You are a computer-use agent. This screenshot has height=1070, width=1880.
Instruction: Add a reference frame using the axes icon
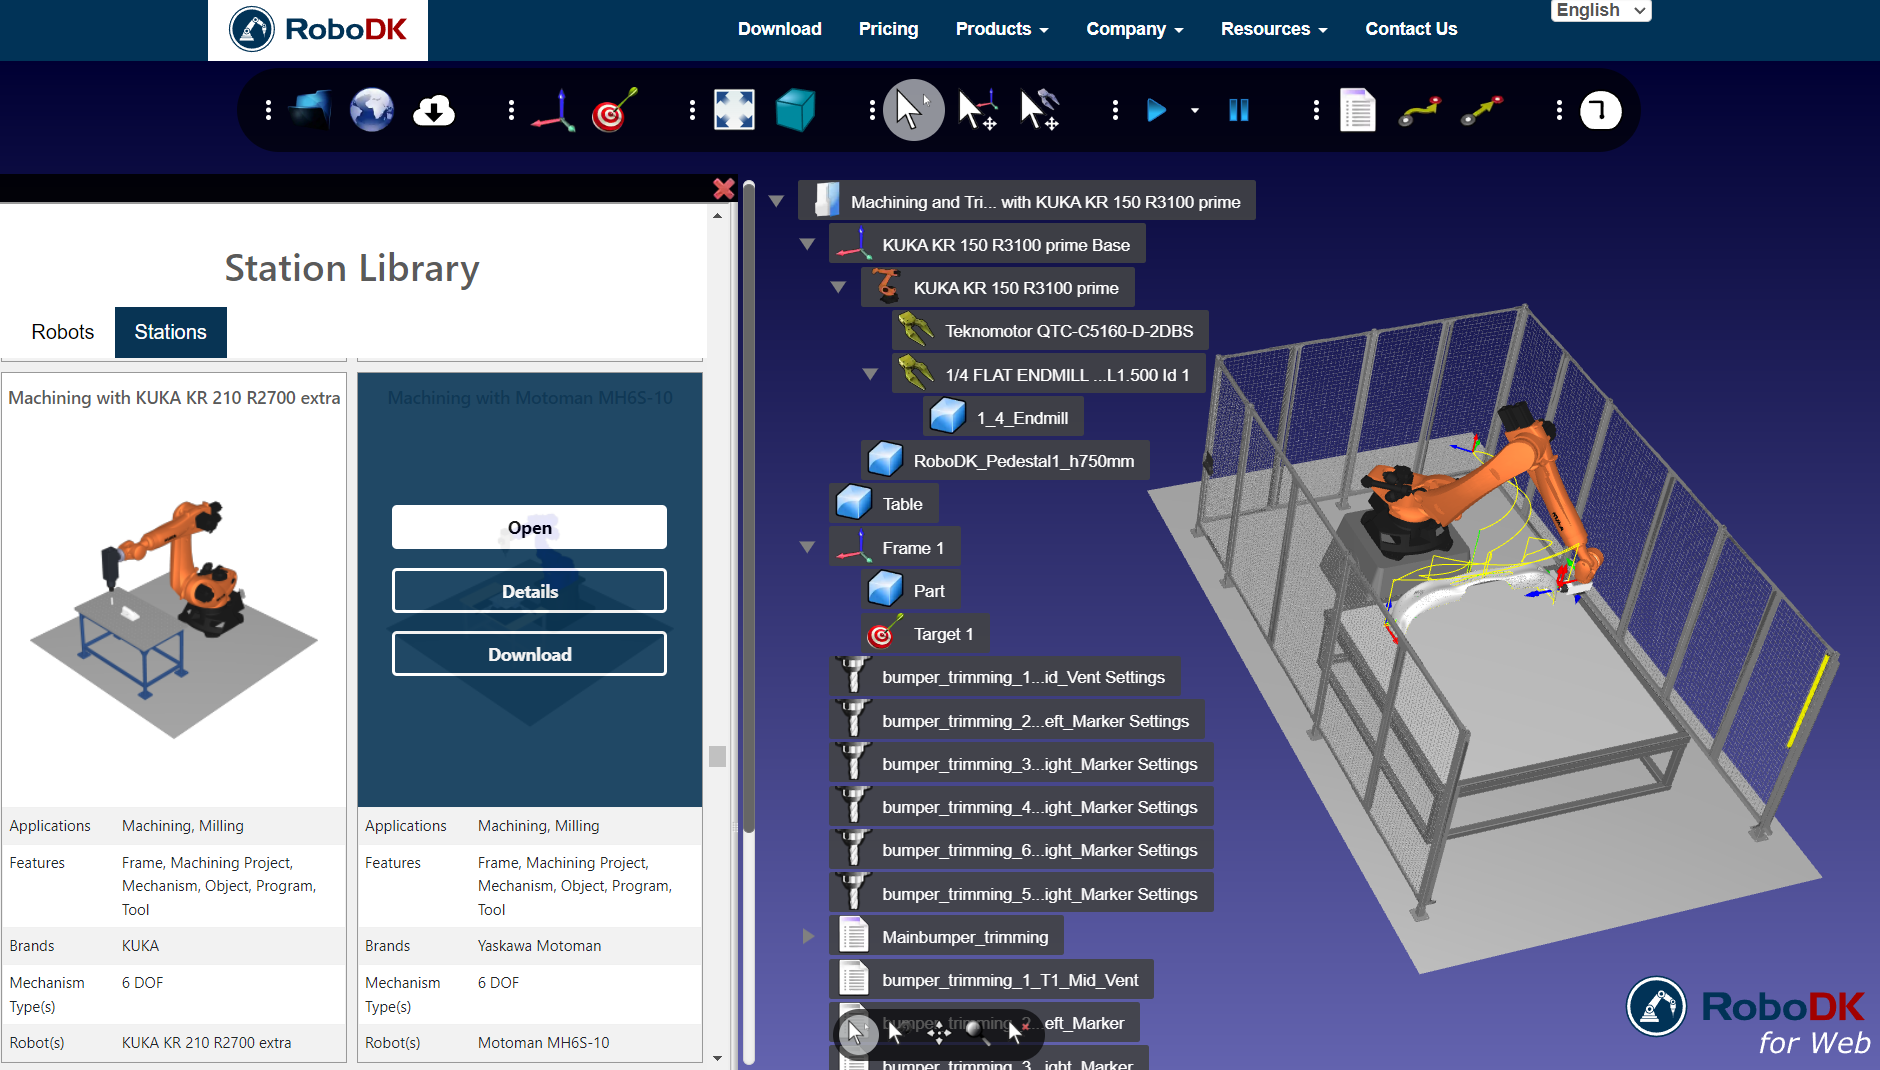coord(553,110)
